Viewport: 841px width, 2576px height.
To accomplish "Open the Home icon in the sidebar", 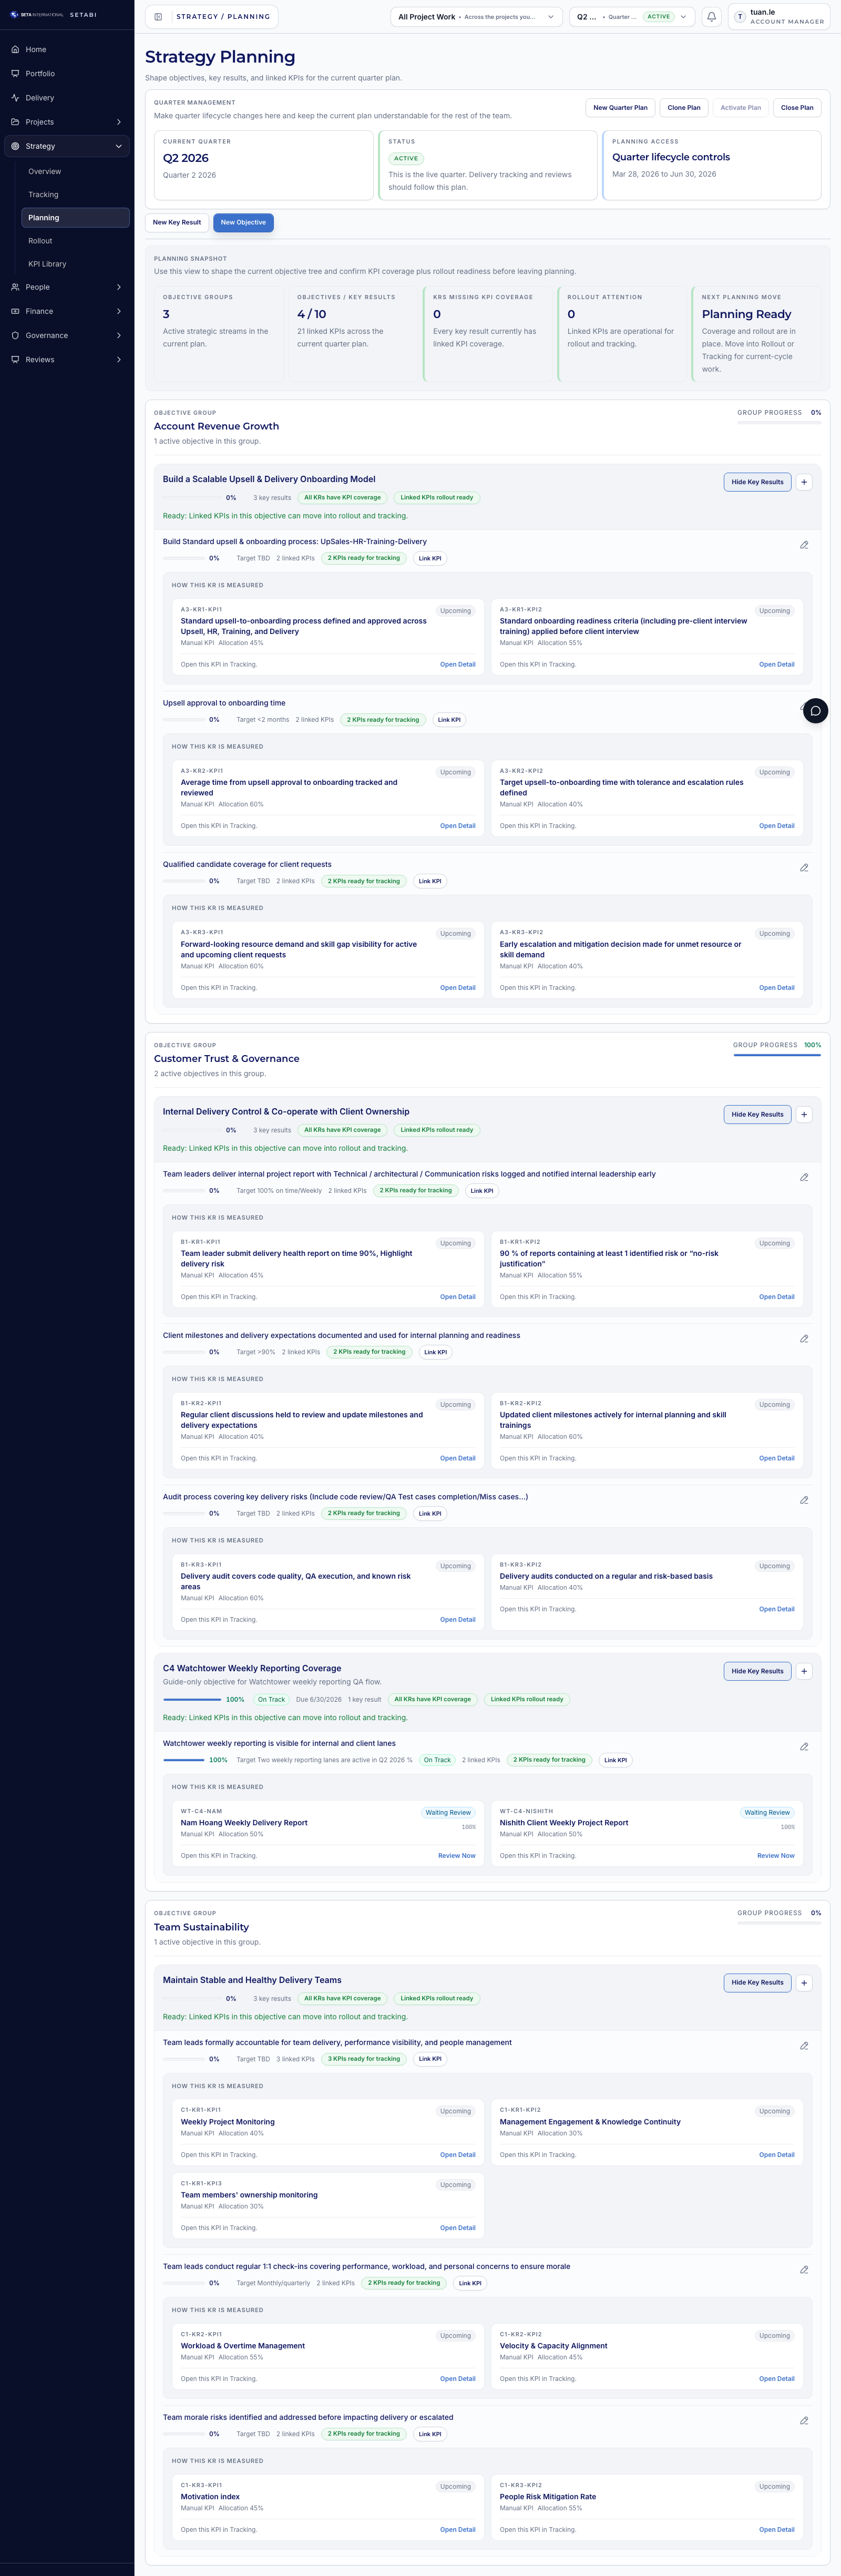I will pos(15,49).
